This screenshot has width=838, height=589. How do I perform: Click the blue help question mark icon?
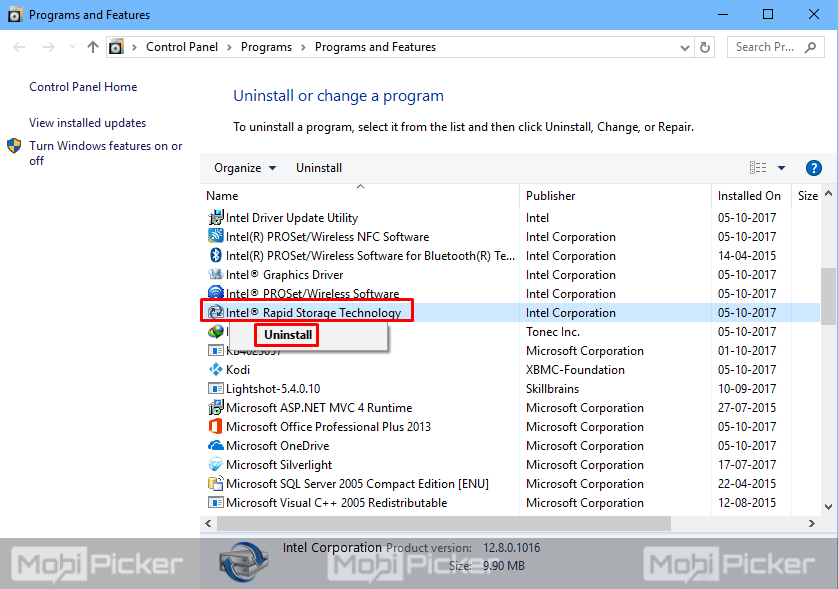813,168
